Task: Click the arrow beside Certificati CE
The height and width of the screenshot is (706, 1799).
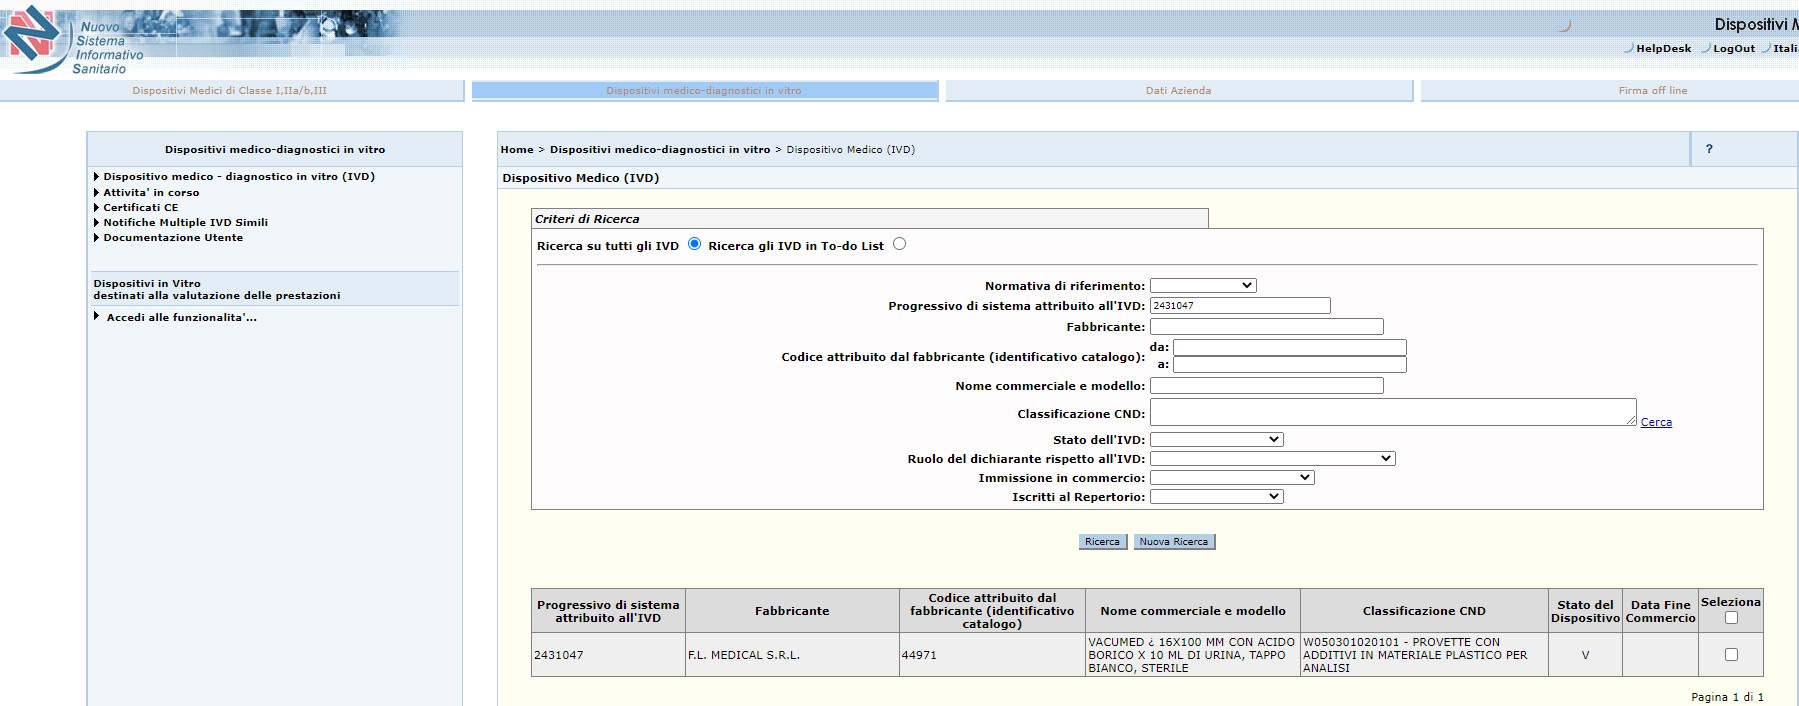Action: point(97,208)
